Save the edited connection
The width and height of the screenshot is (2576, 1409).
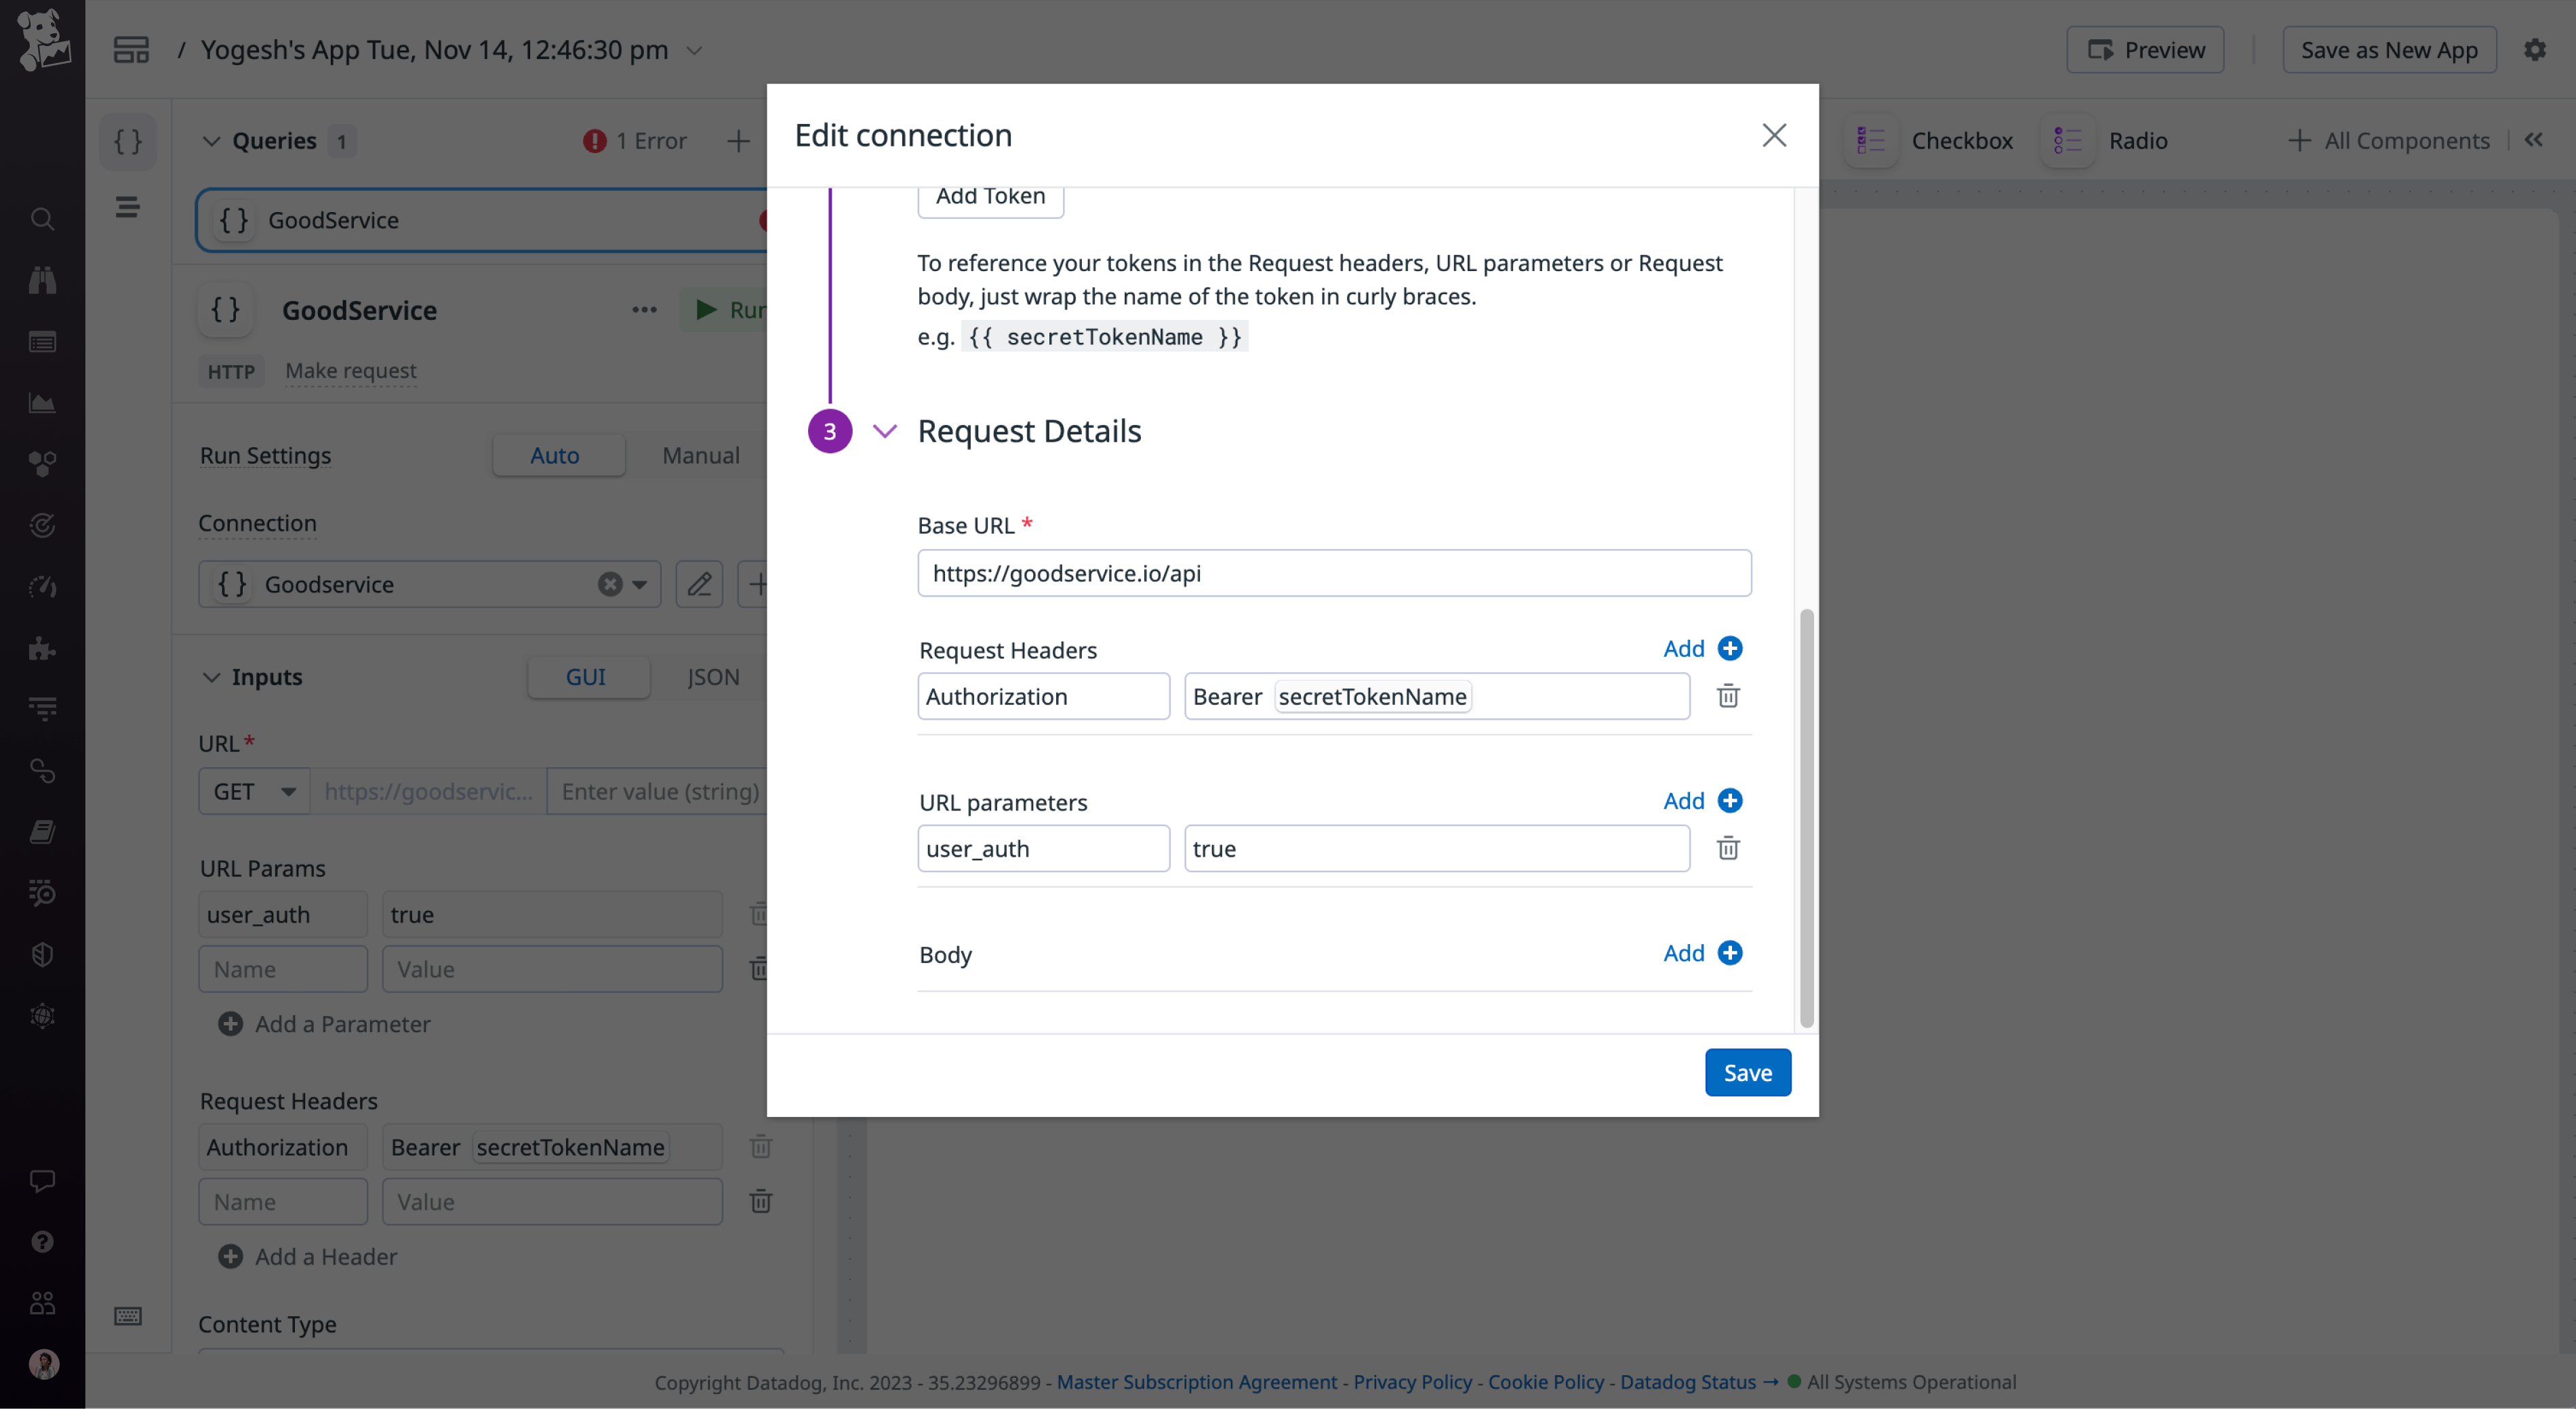[x=1747, y=1072]
